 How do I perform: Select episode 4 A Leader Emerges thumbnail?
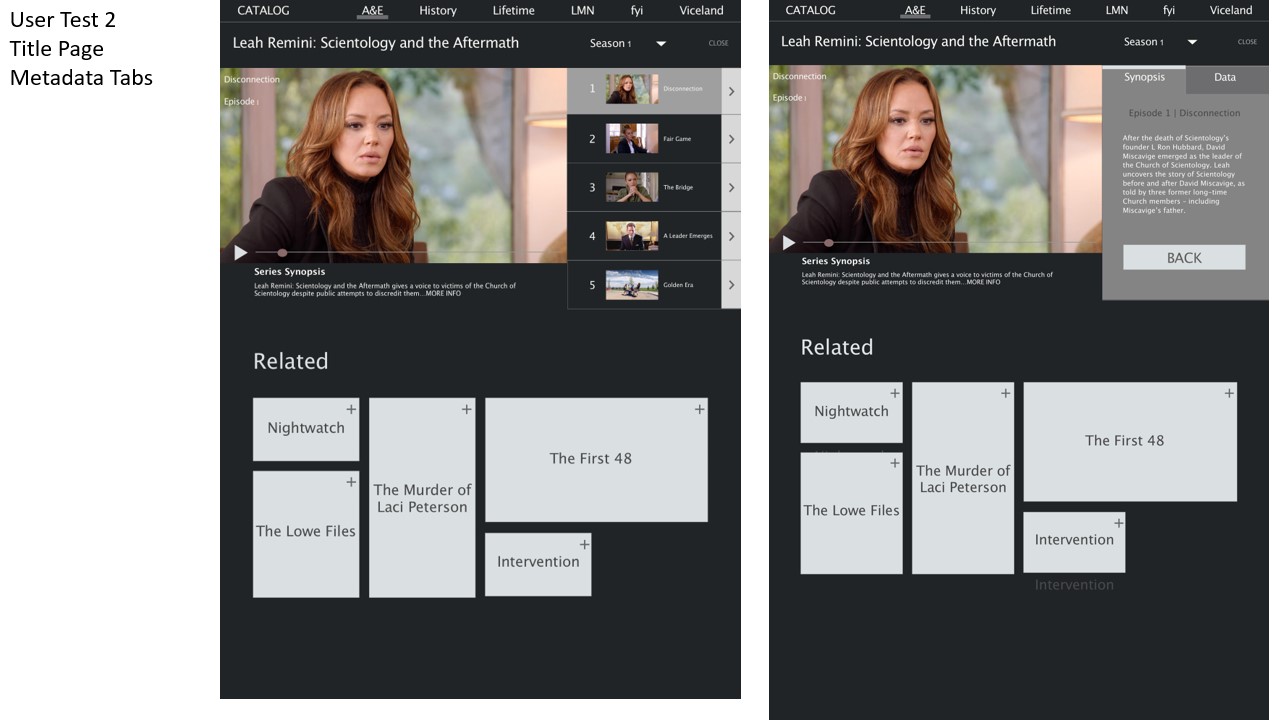[632, 236]
